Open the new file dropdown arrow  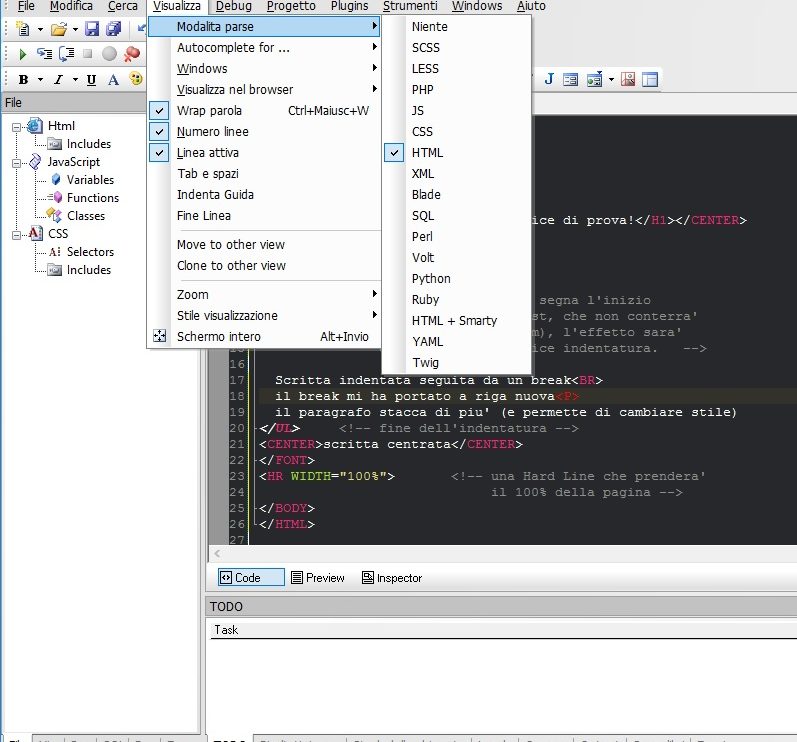pos(40,30)
